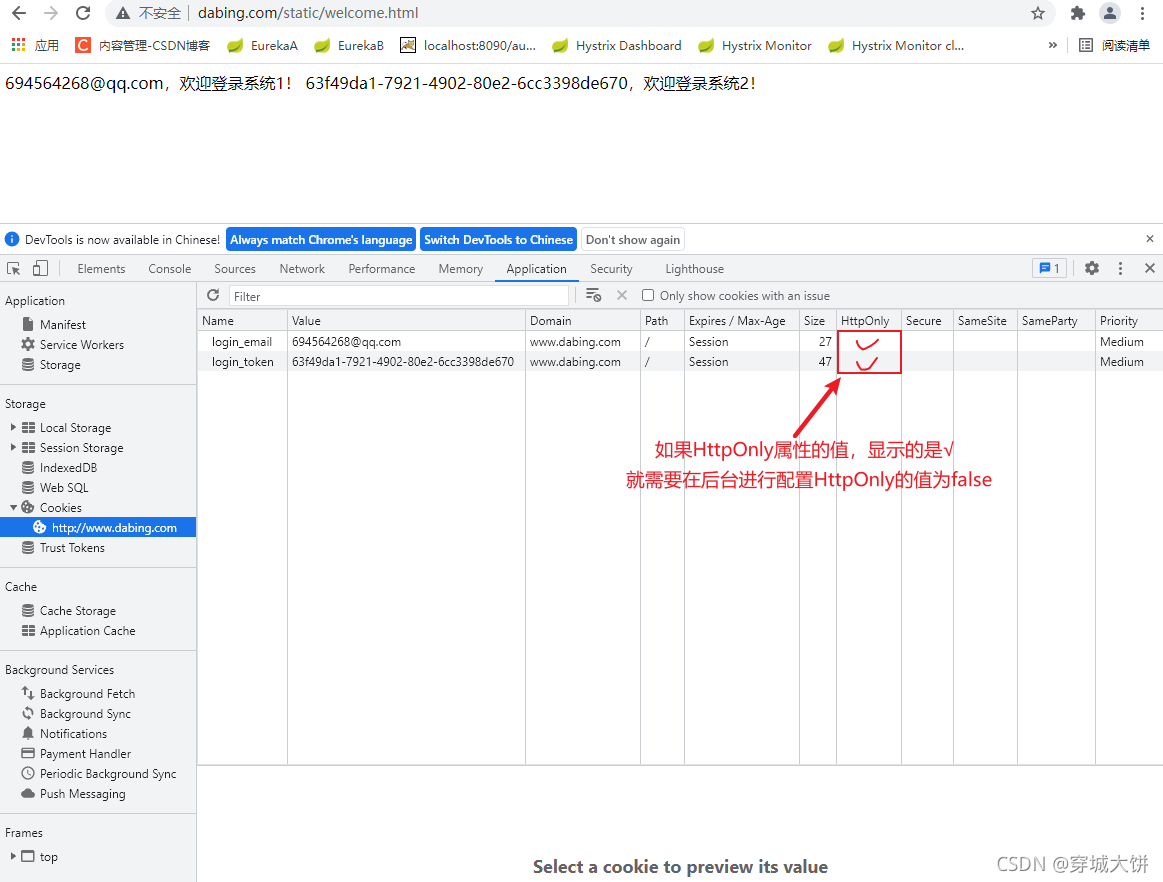
Task: Open the issues counter badge showing 1
Action: coord(1050,269)
